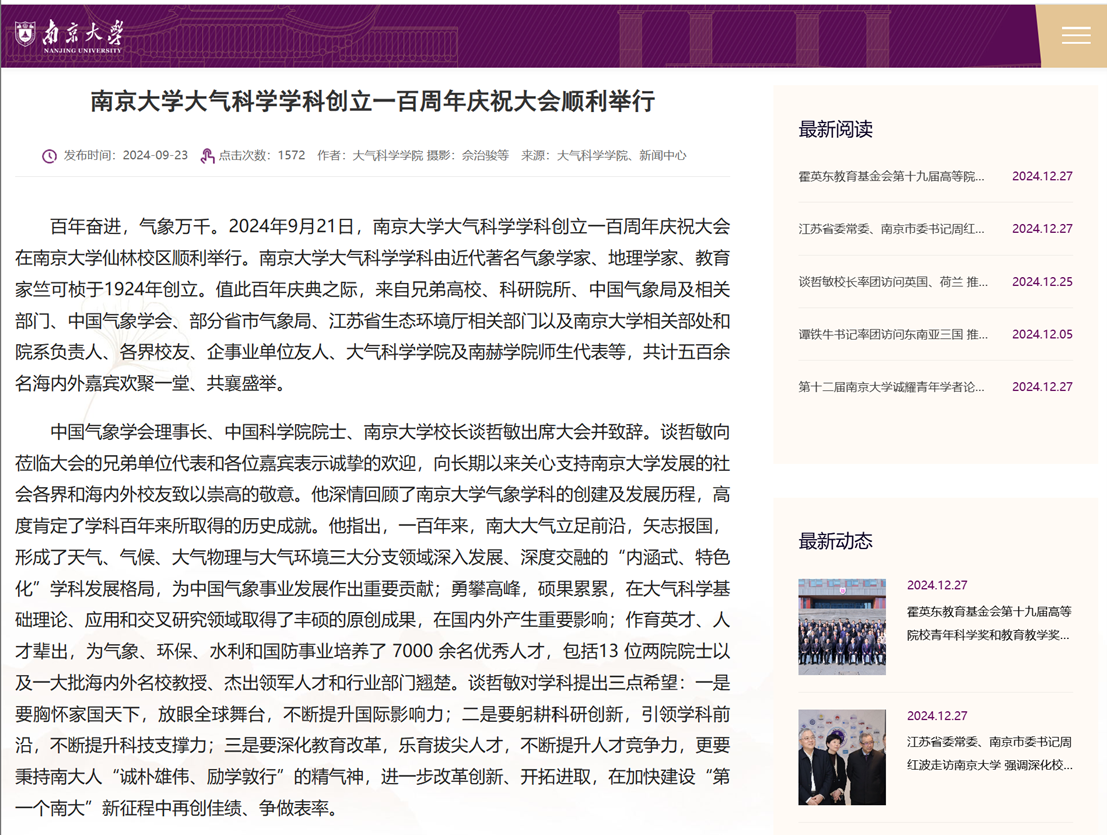Click the pointer icon beside 点击次数
This screenshot has height=835, width=1107.
coord(207,156)
